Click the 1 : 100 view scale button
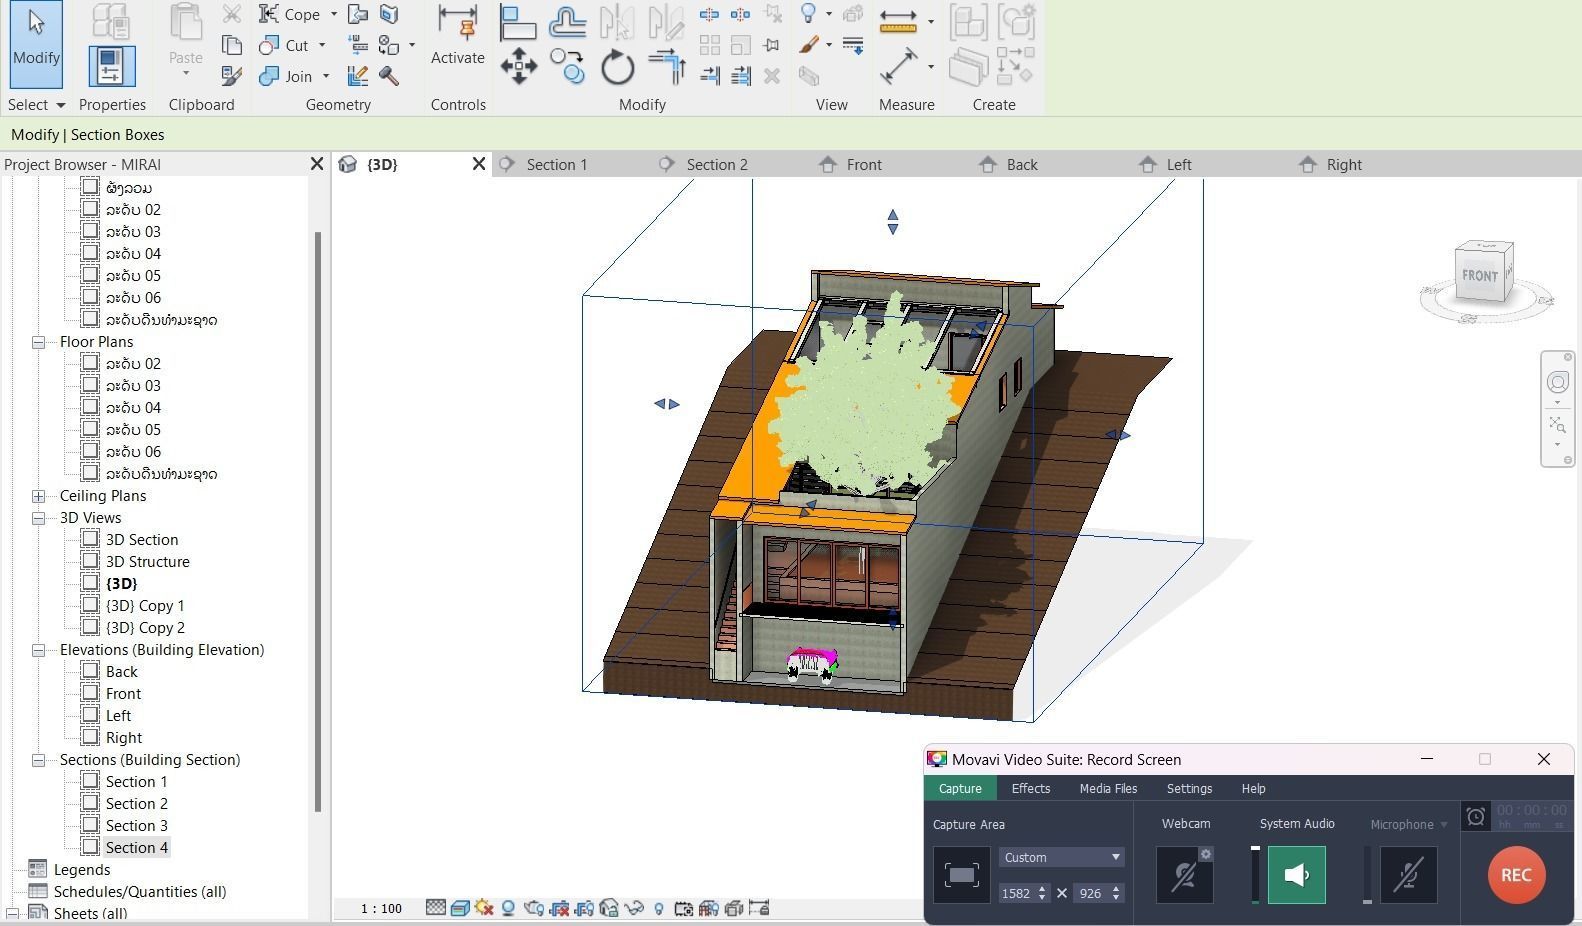Image resolution: width=1582 pixels, height=926 pixels. point(381,908)
